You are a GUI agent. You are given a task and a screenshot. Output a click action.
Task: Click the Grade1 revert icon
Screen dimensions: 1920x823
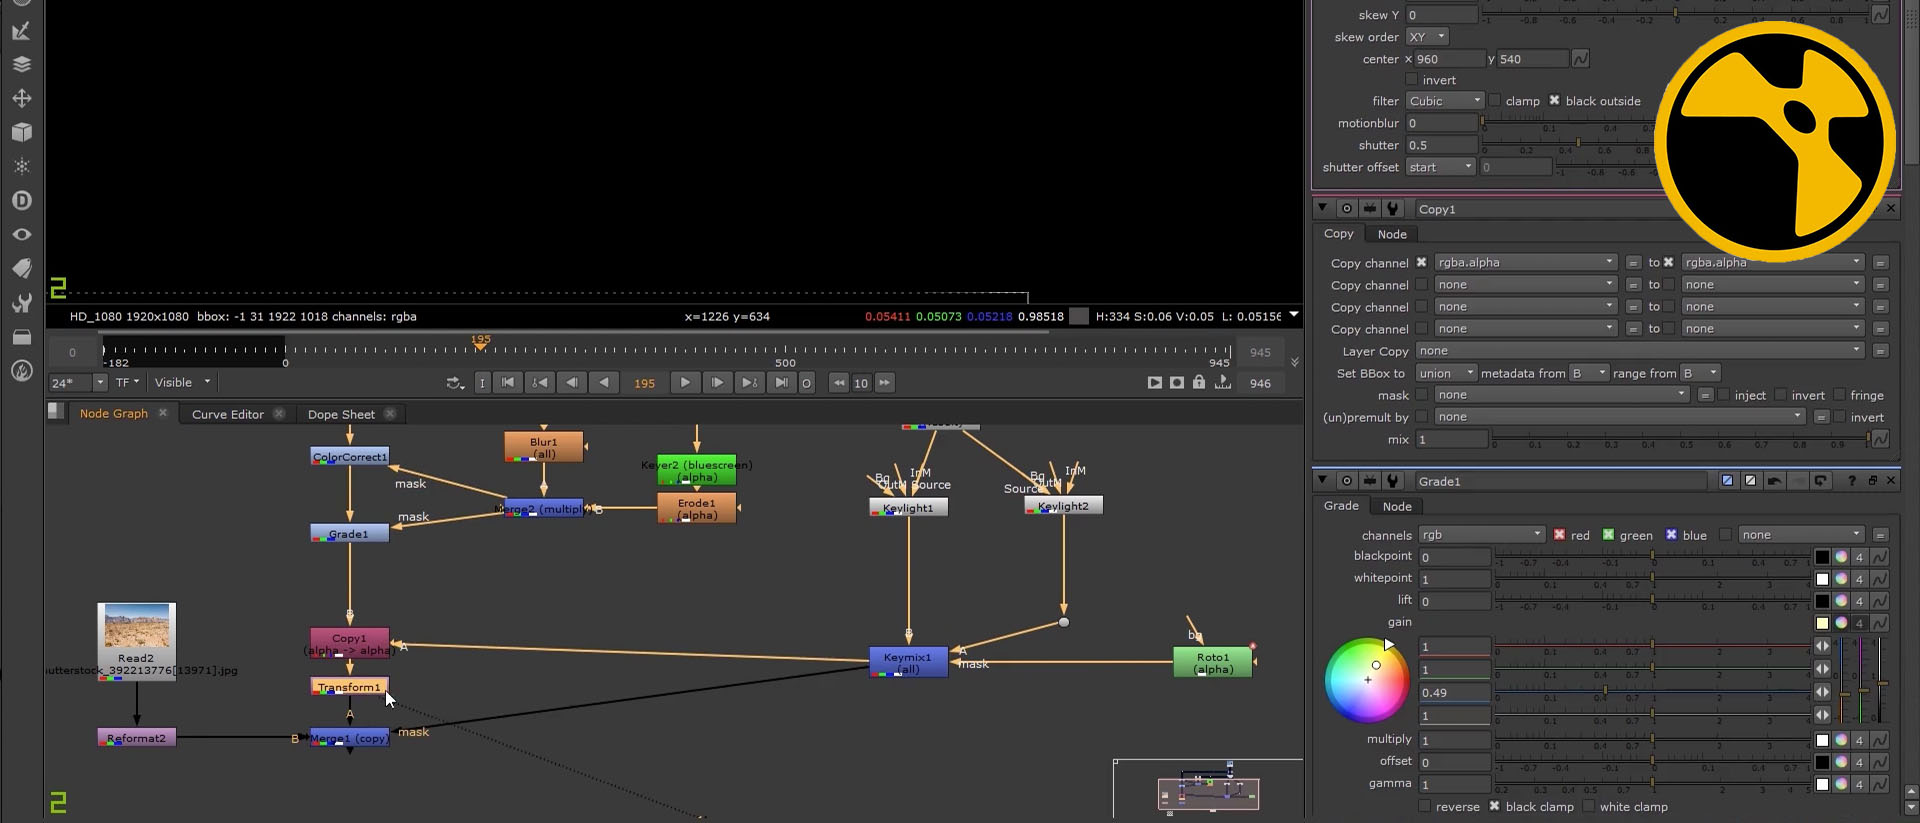point(1820,481)
